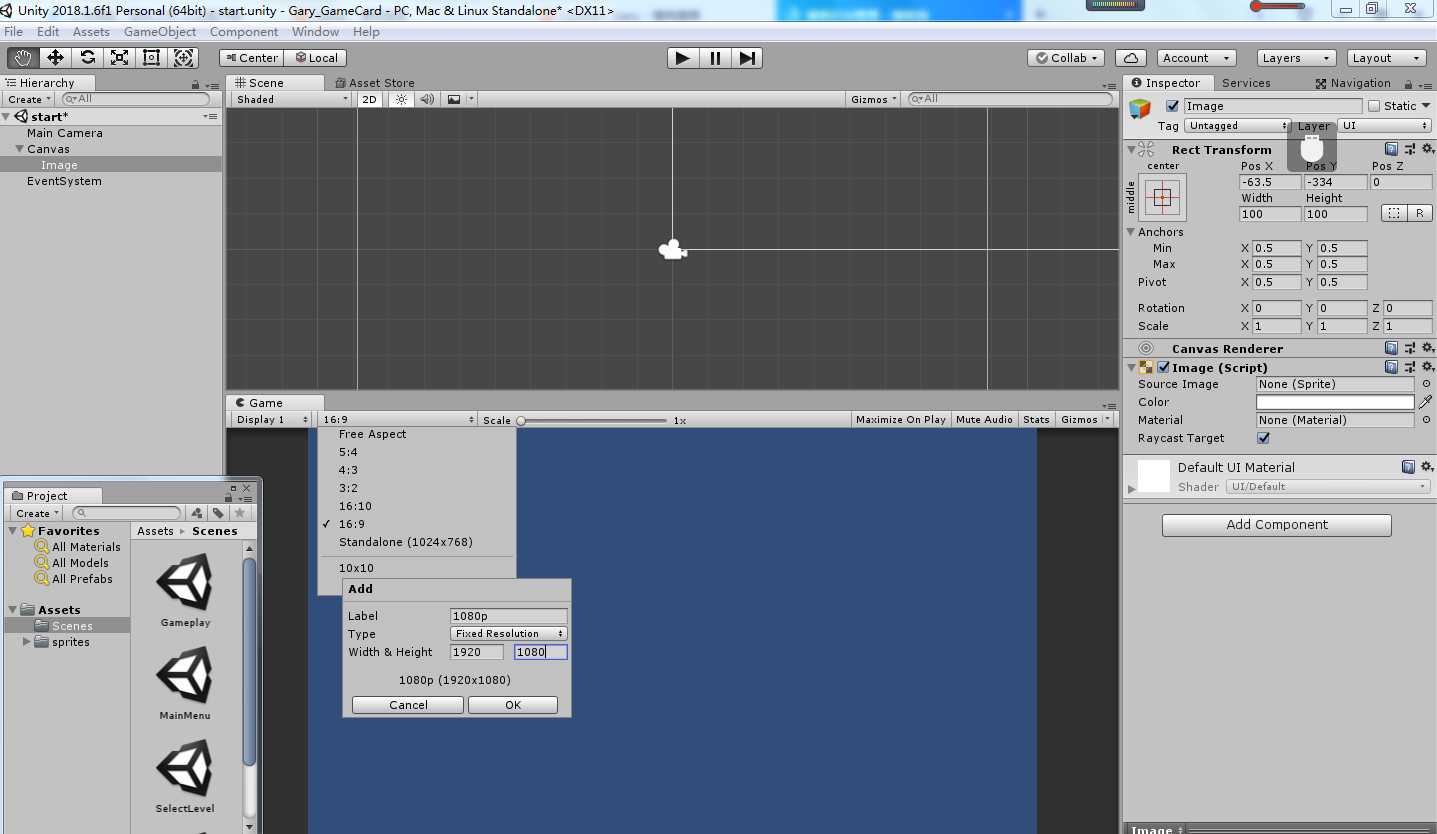Viewport: 1437px width, 834px height.
Task: Toggle the Raycast Target checkbox
Action: (x=1263, y=438)
